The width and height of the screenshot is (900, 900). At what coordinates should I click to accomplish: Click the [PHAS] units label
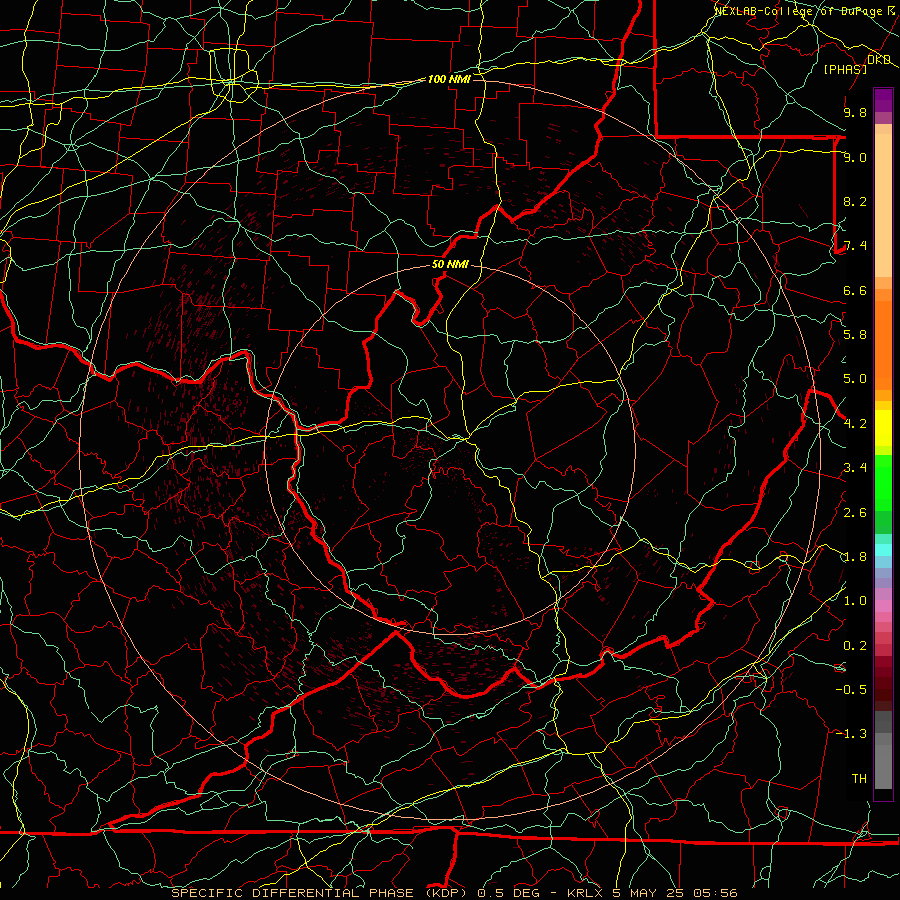pyautogui.click(x=845, y=69)
